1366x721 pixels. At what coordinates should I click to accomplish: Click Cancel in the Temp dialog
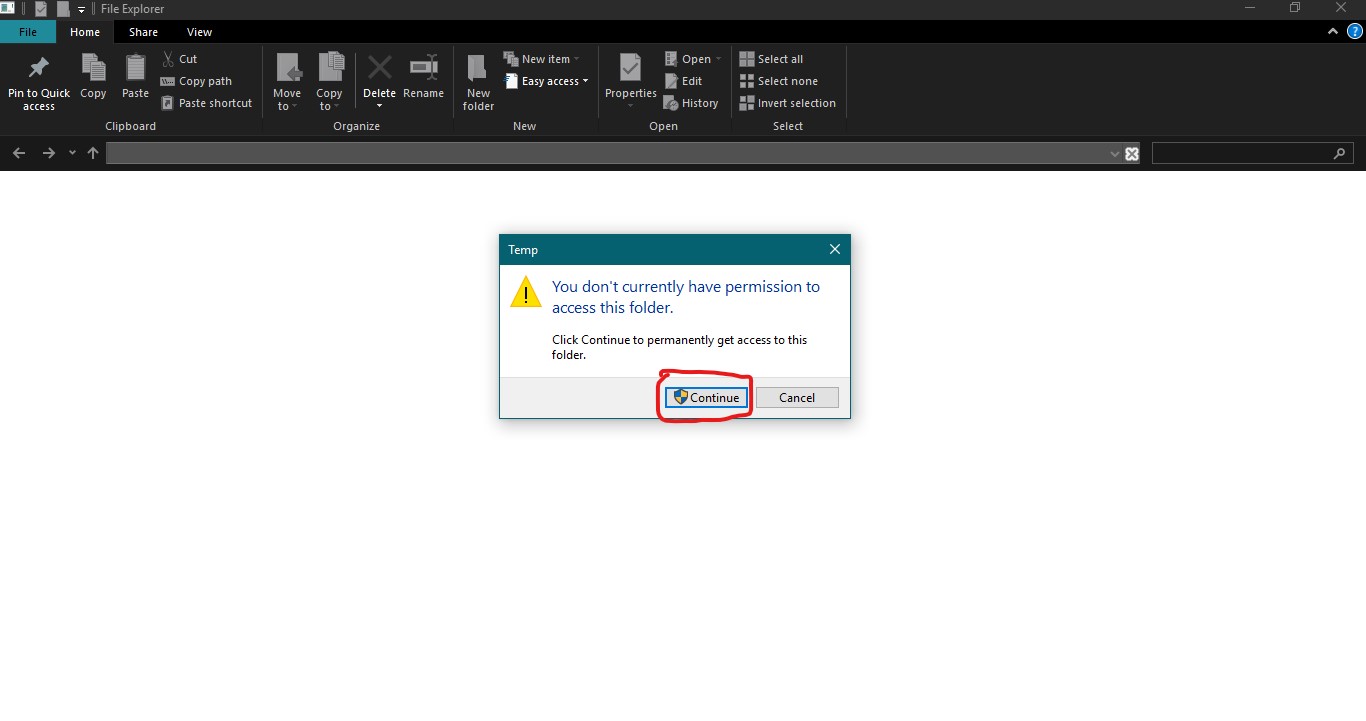coord(797,397)
